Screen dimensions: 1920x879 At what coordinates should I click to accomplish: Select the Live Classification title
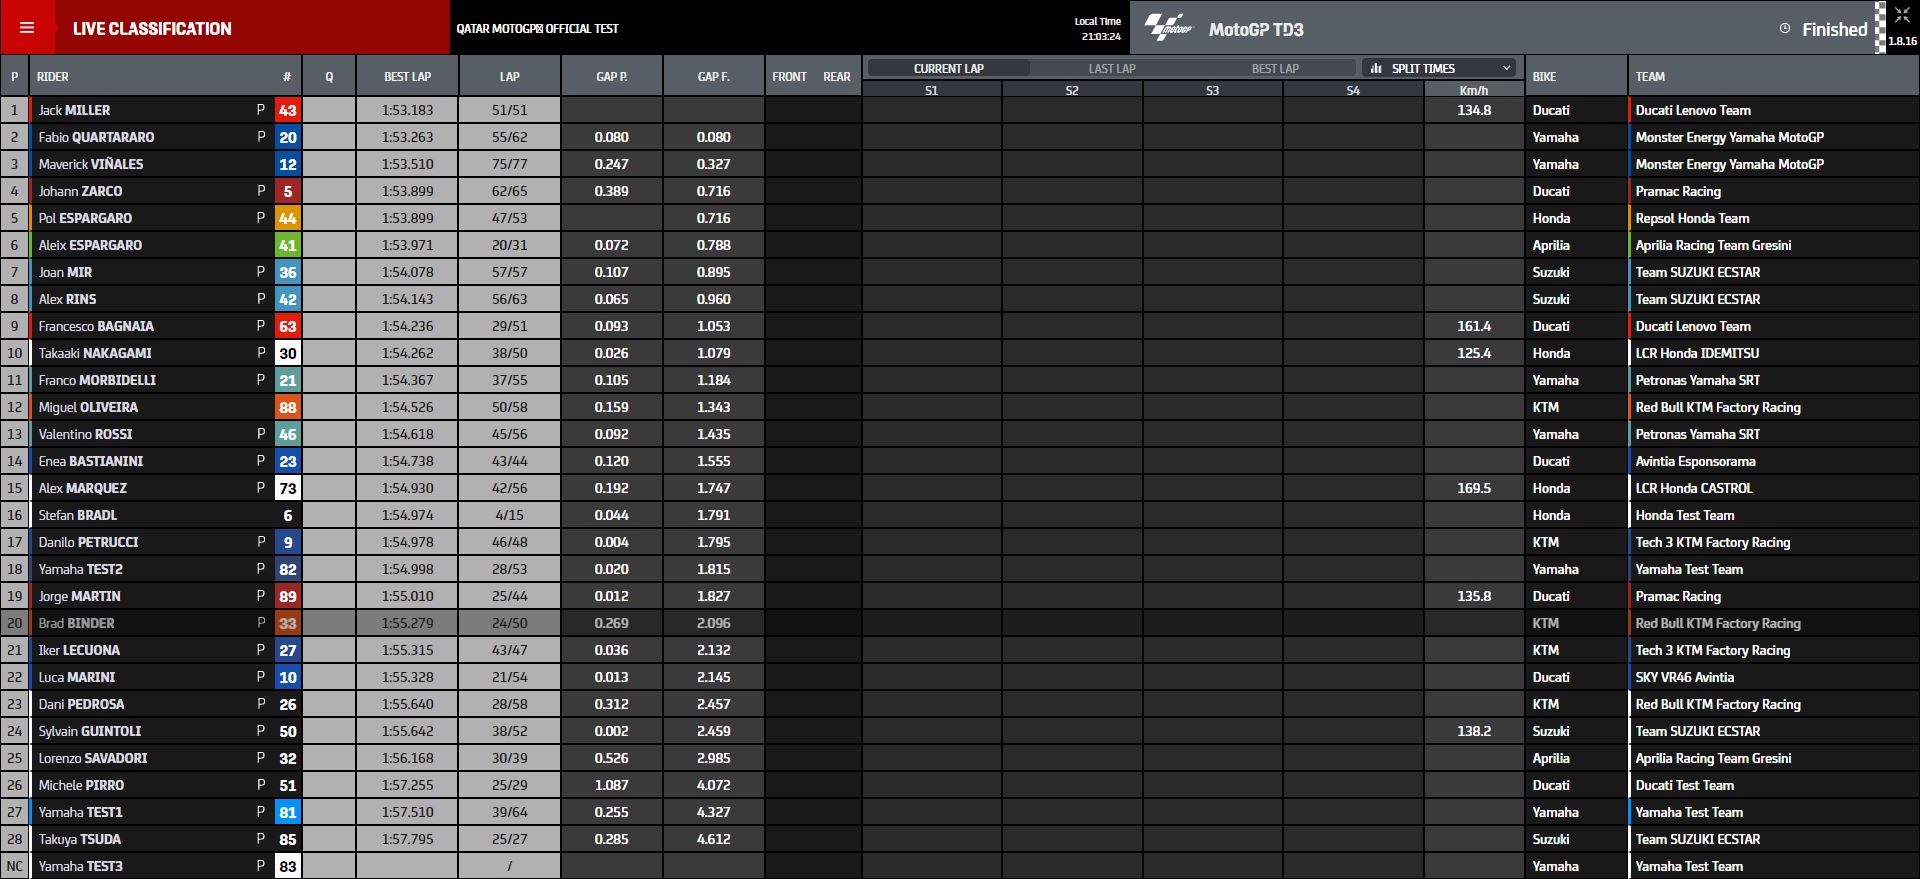[x=152, y=29]
